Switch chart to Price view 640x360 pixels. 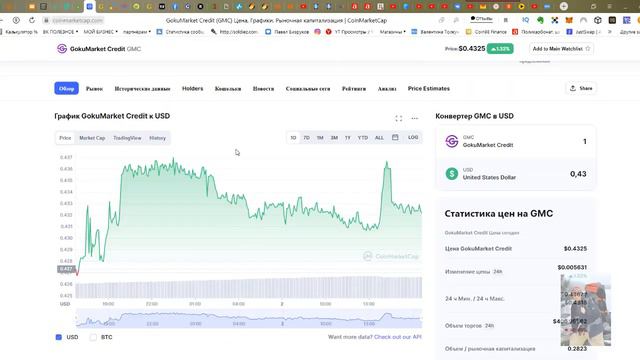click(65, 138)
